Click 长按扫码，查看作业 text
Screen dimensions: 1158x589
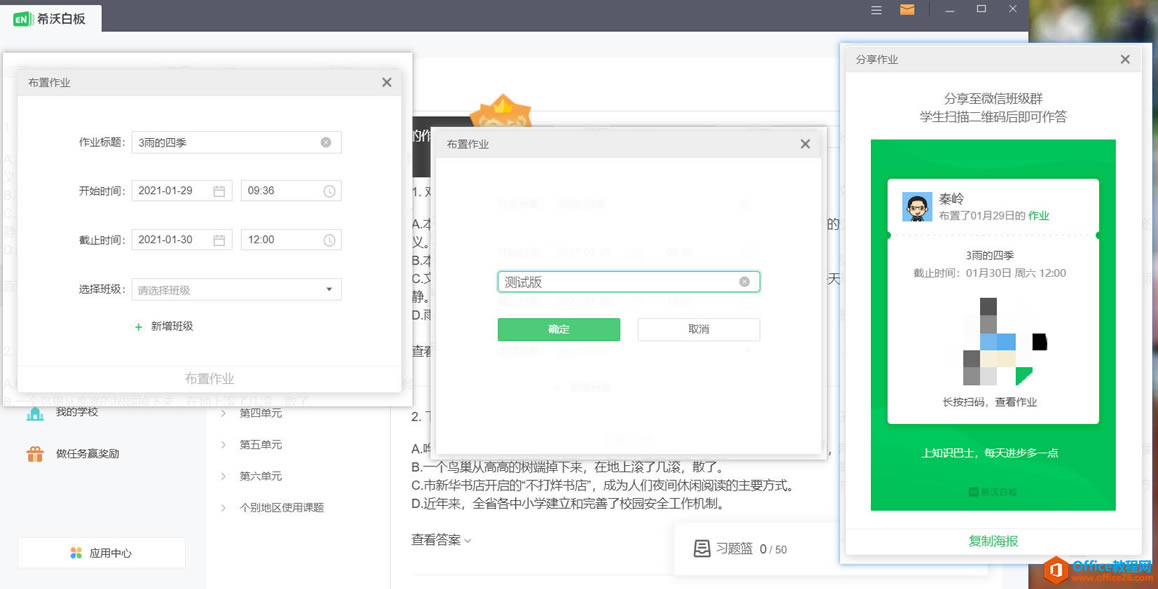[x=990, y=402]
